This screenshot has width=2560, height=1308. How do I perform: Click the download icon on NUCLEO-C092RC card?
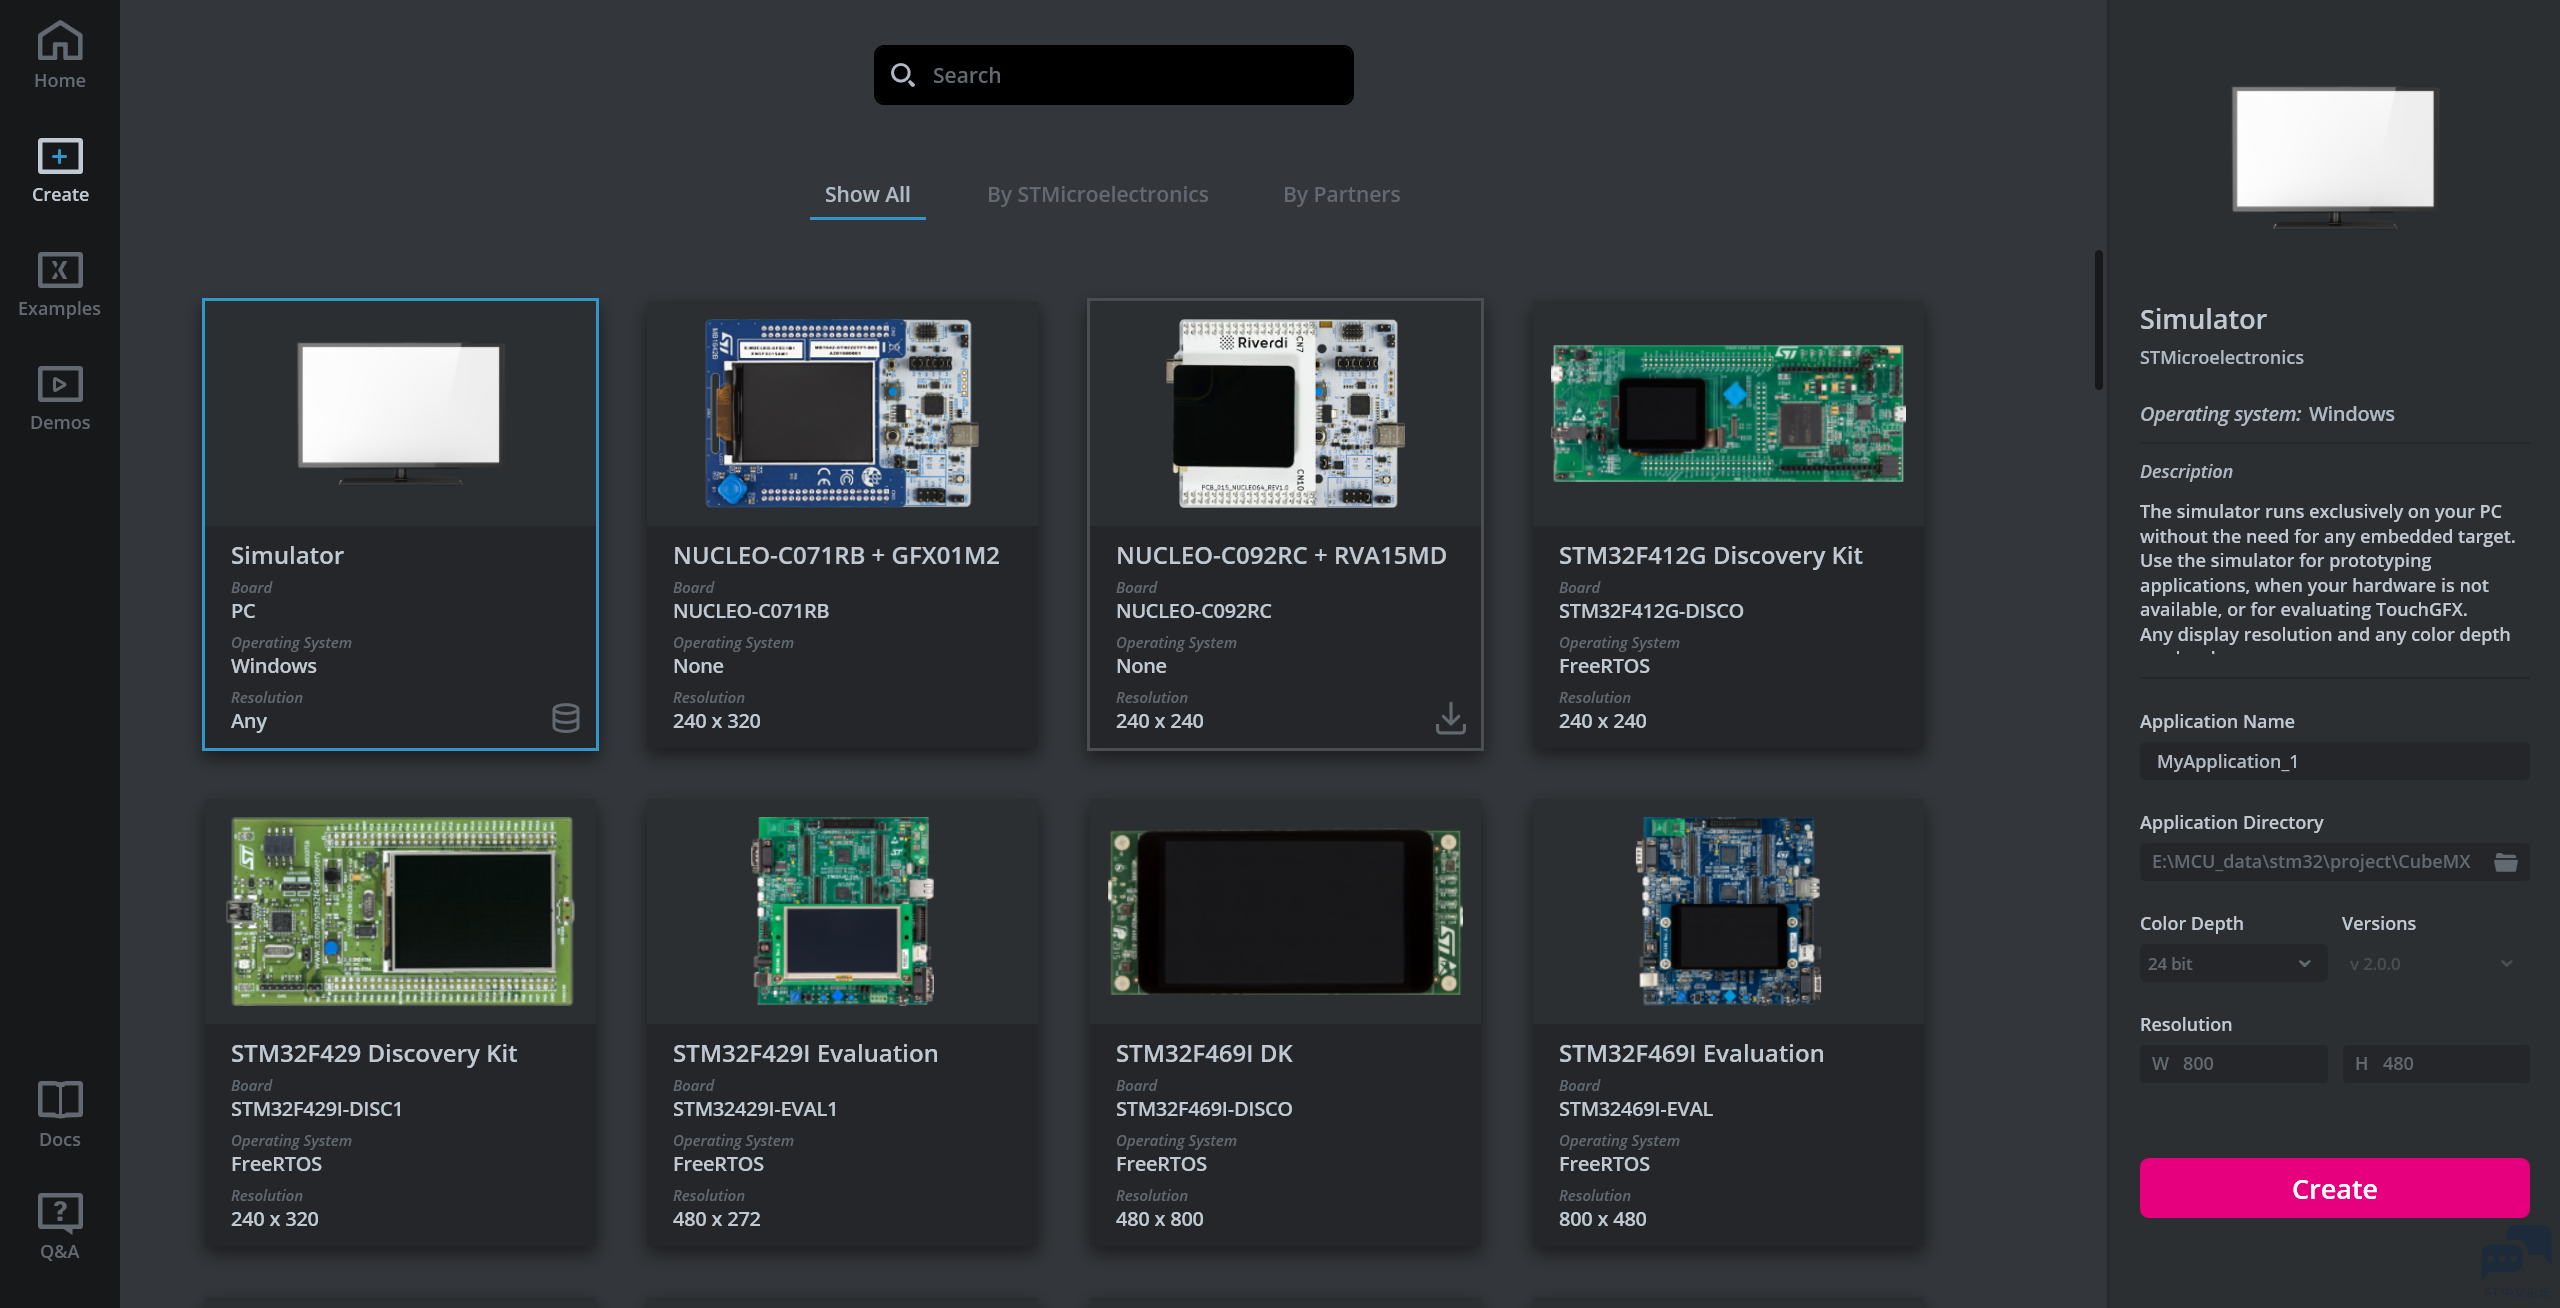[1450, 717]
